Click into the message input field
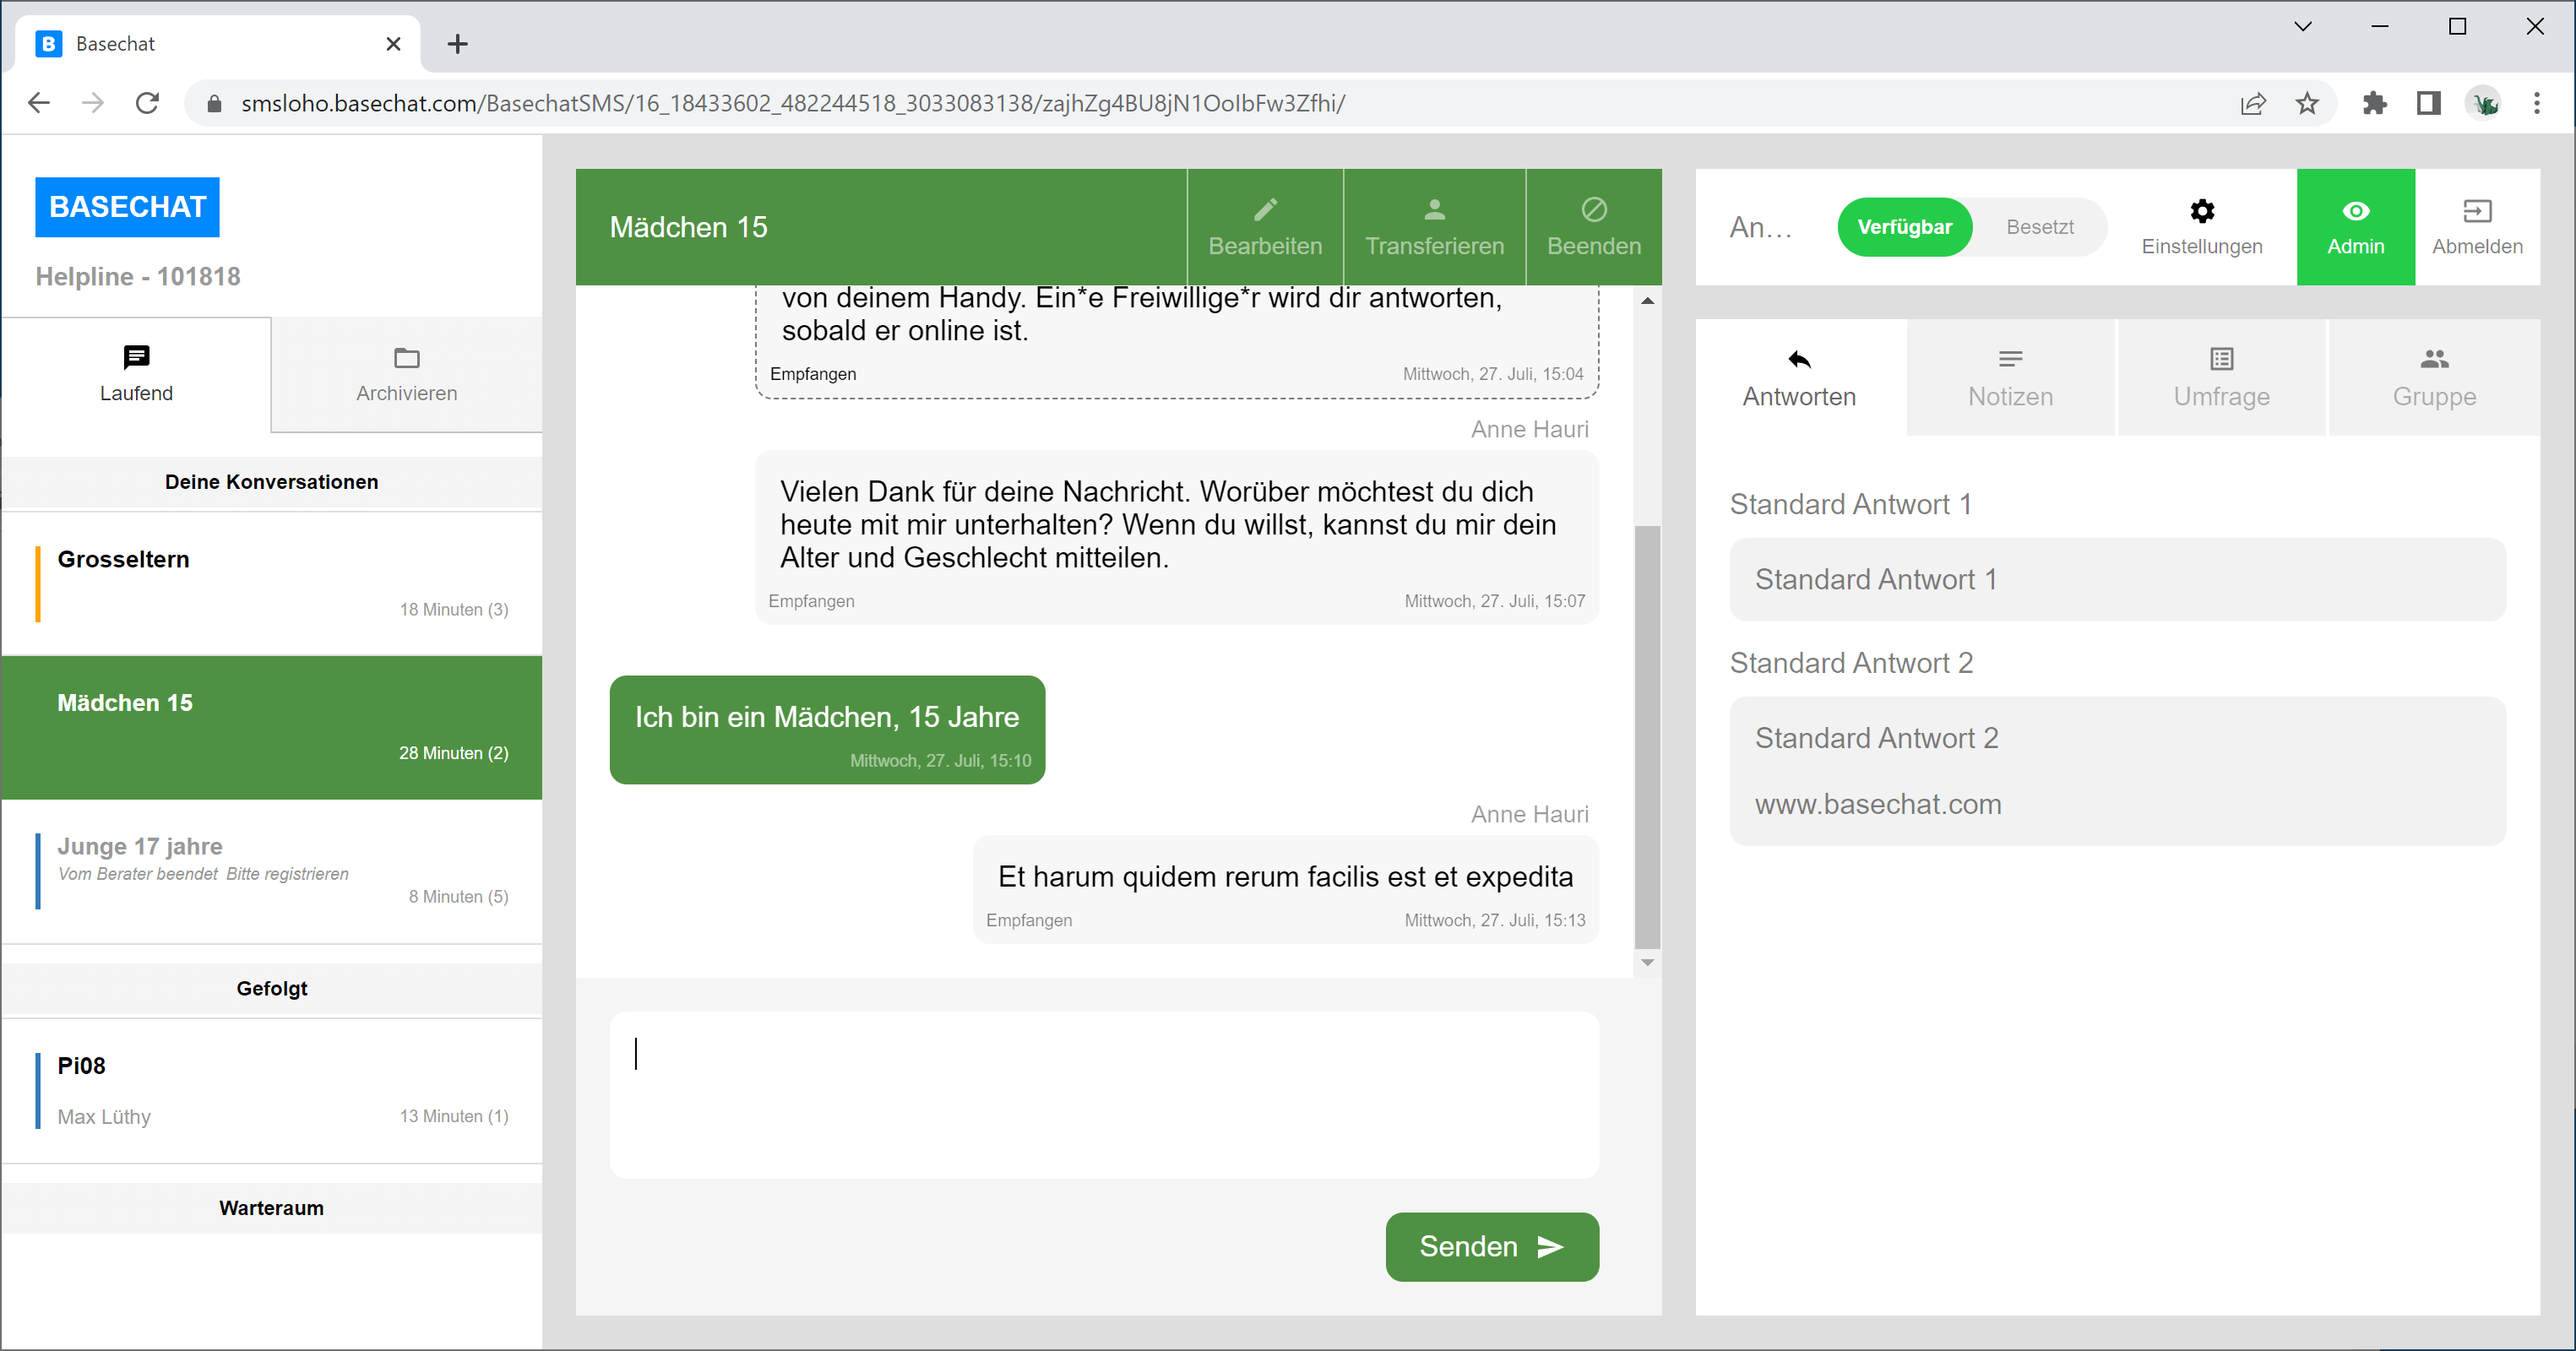 point(1103,1094)
